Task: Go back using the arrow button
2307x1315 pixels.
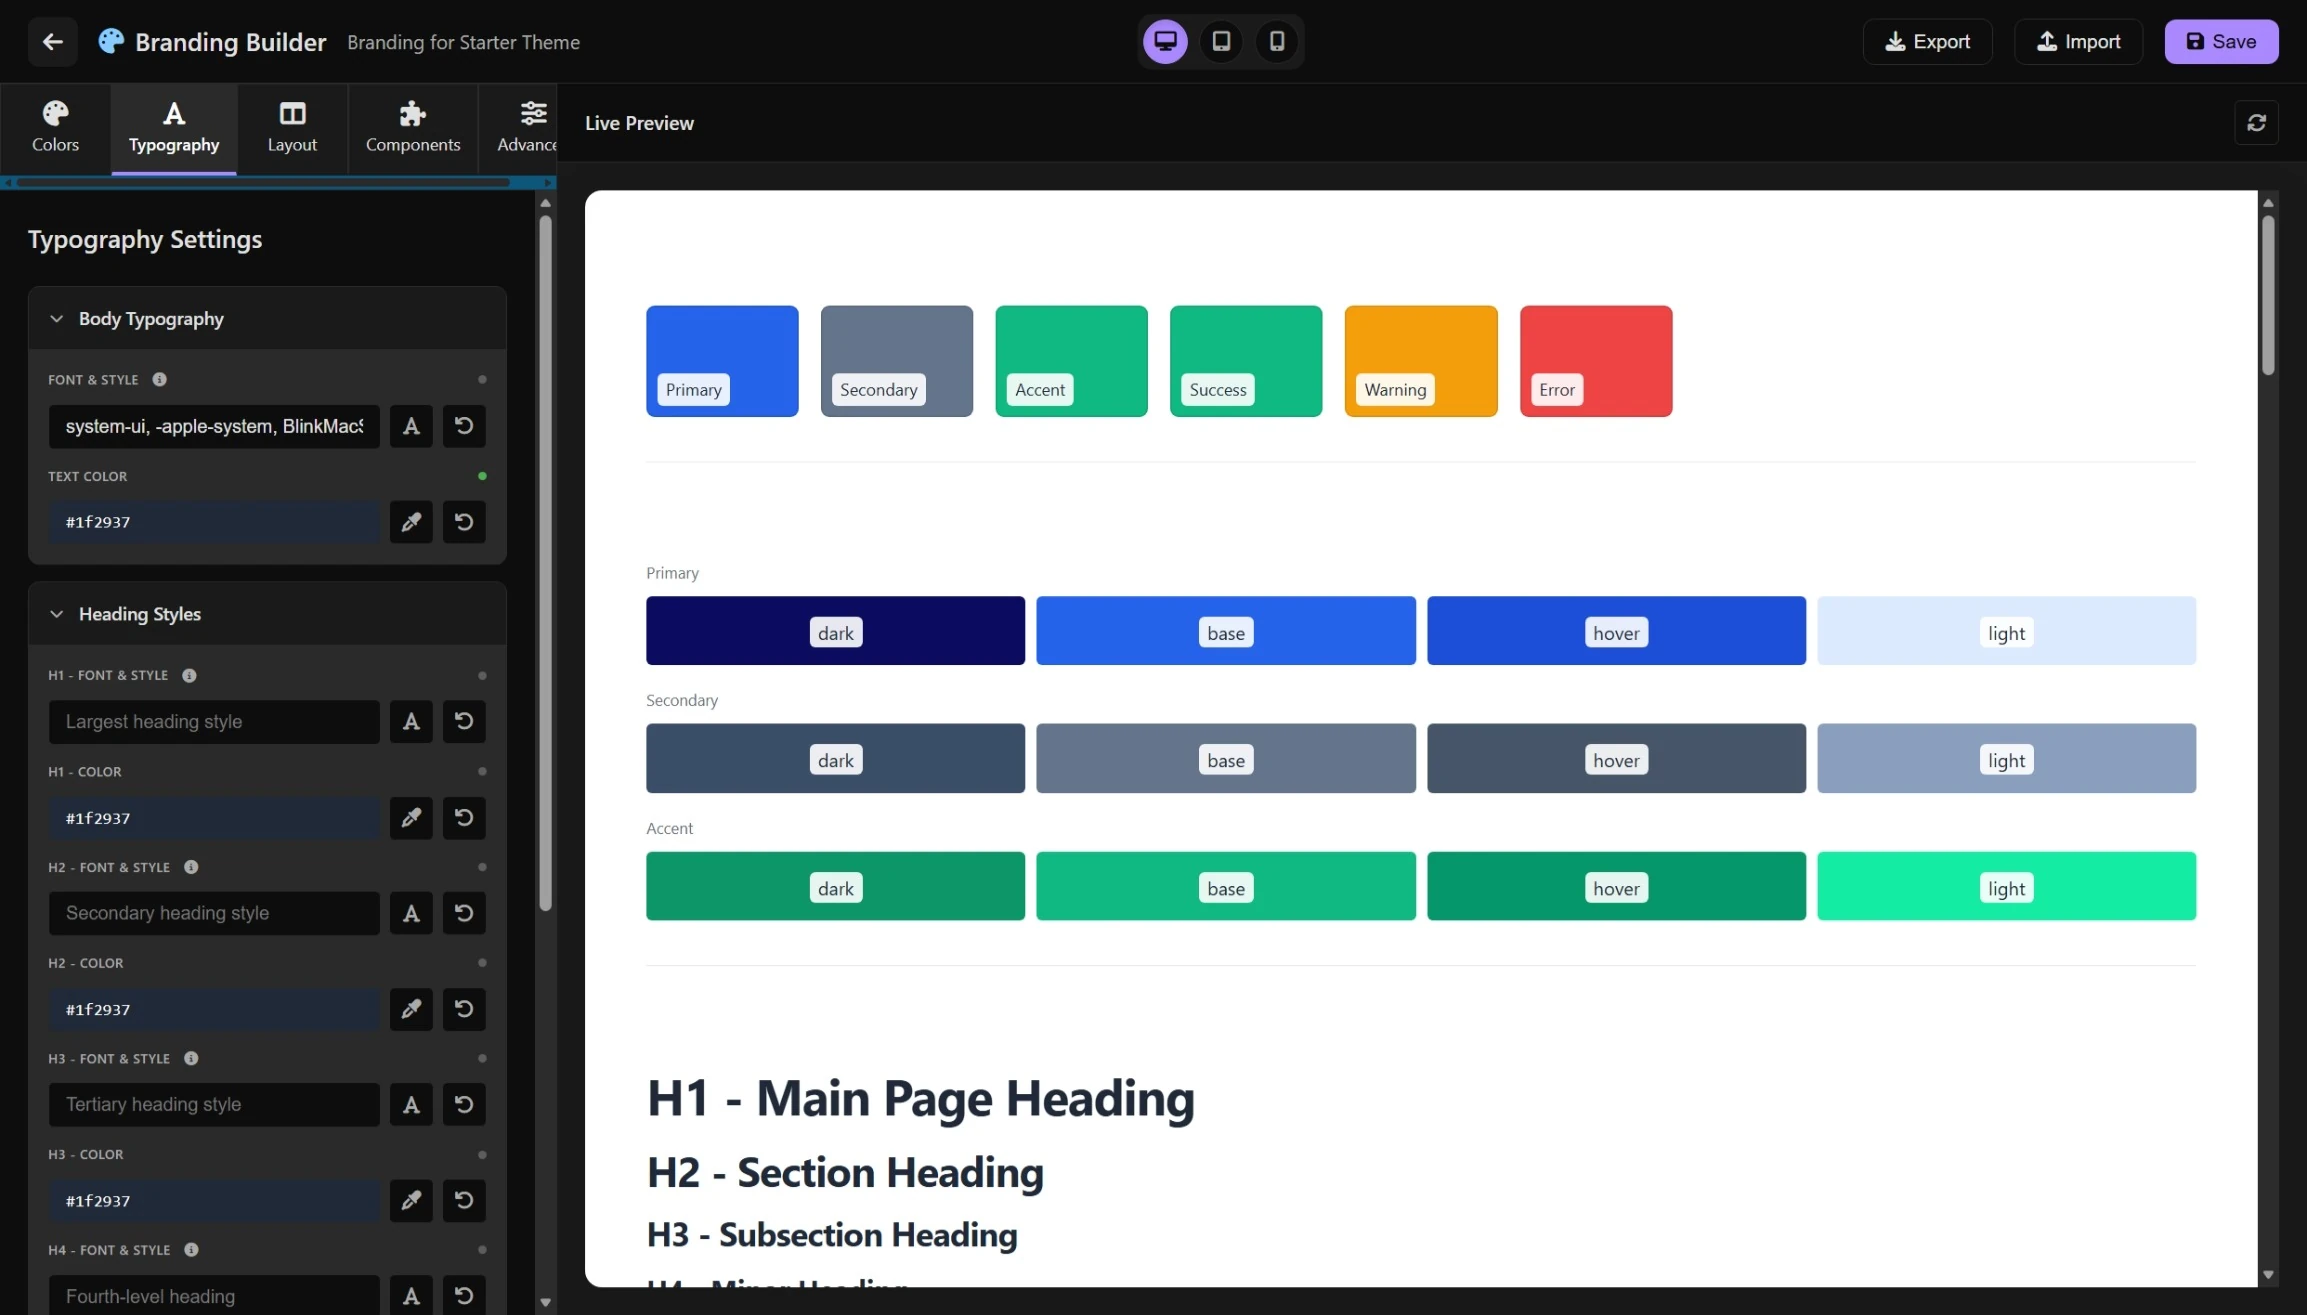Action: click(x=53, y=41)
